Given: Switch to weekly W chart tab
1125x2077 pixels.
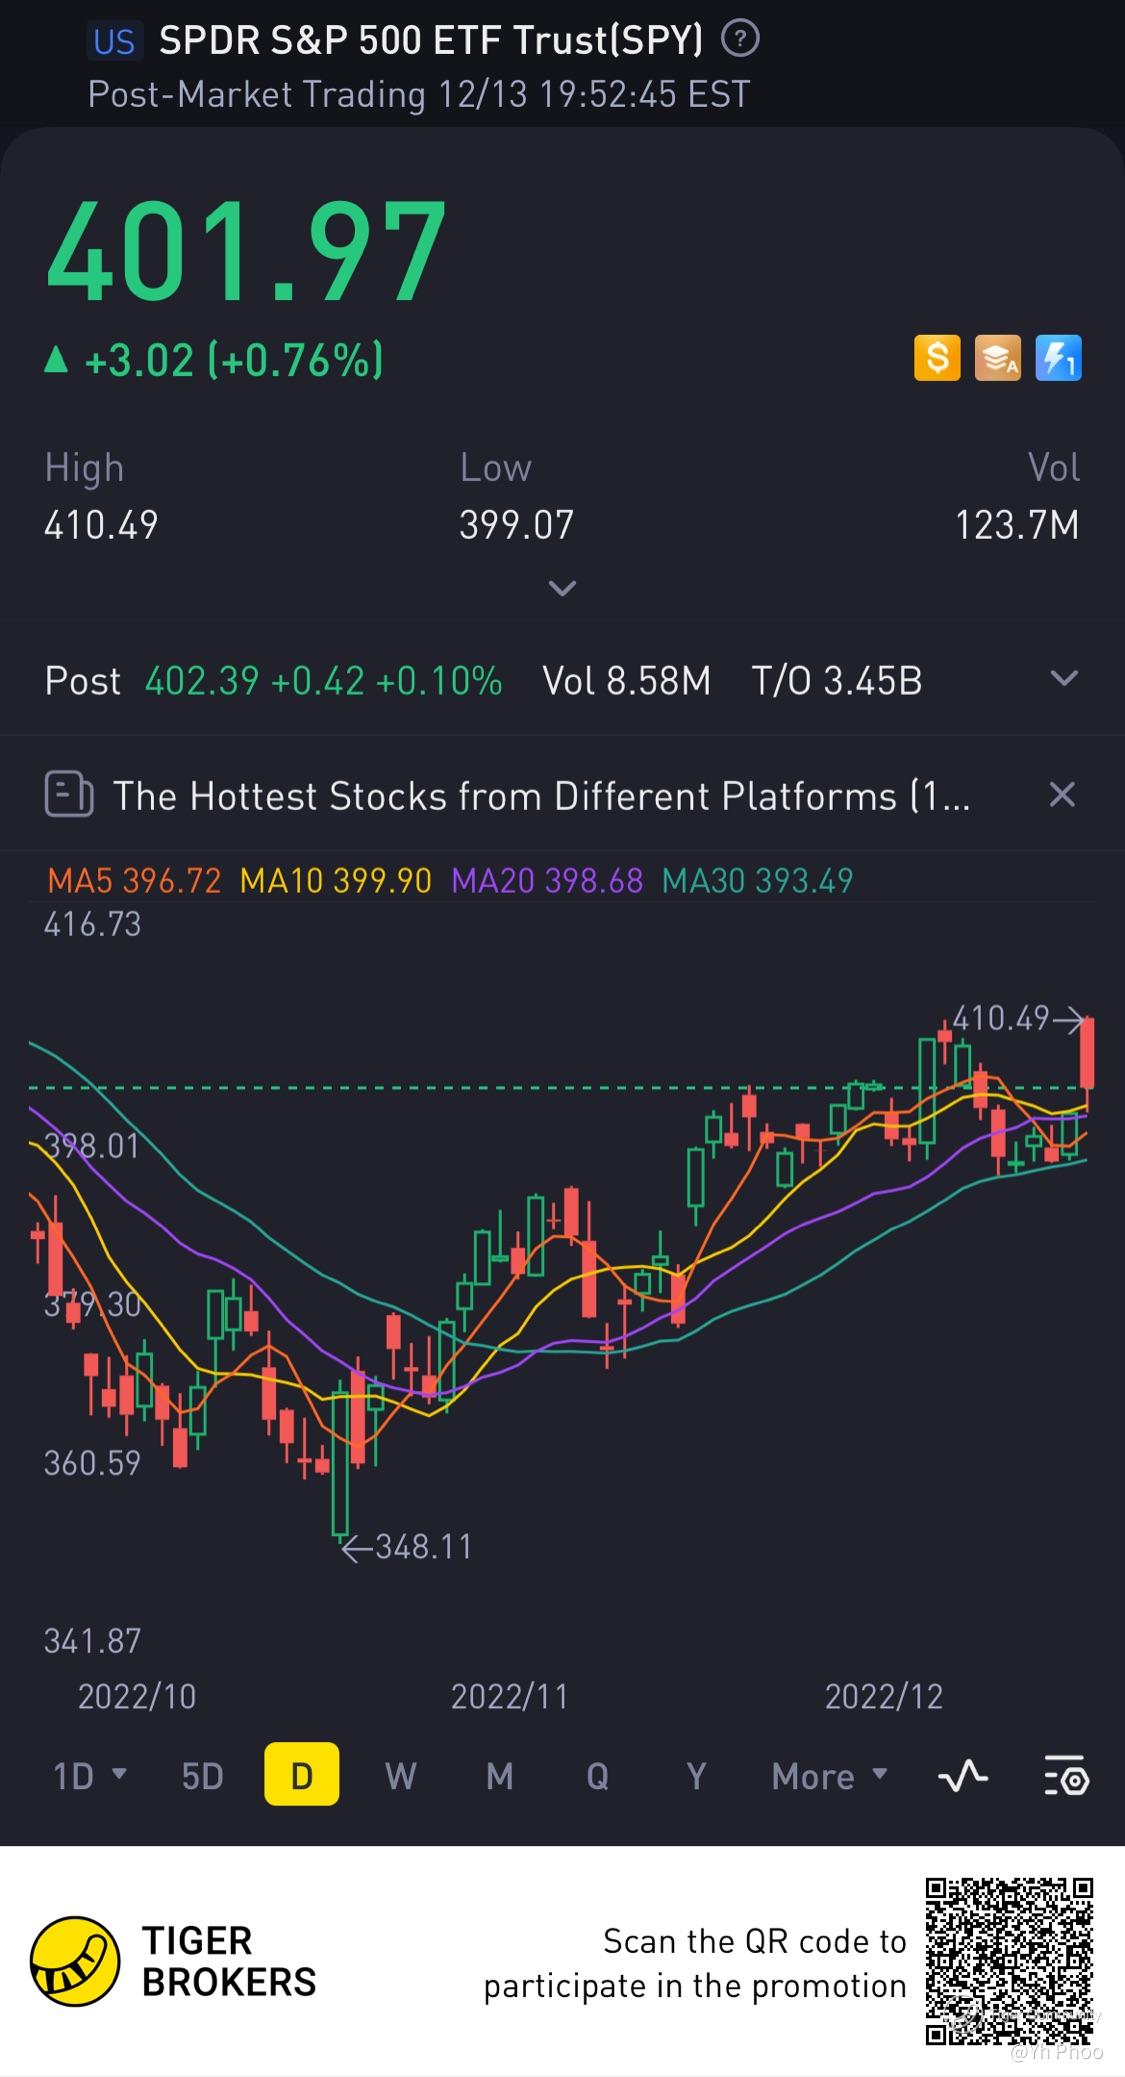Looking at the screenshot, I should [x=400, y=1776].
